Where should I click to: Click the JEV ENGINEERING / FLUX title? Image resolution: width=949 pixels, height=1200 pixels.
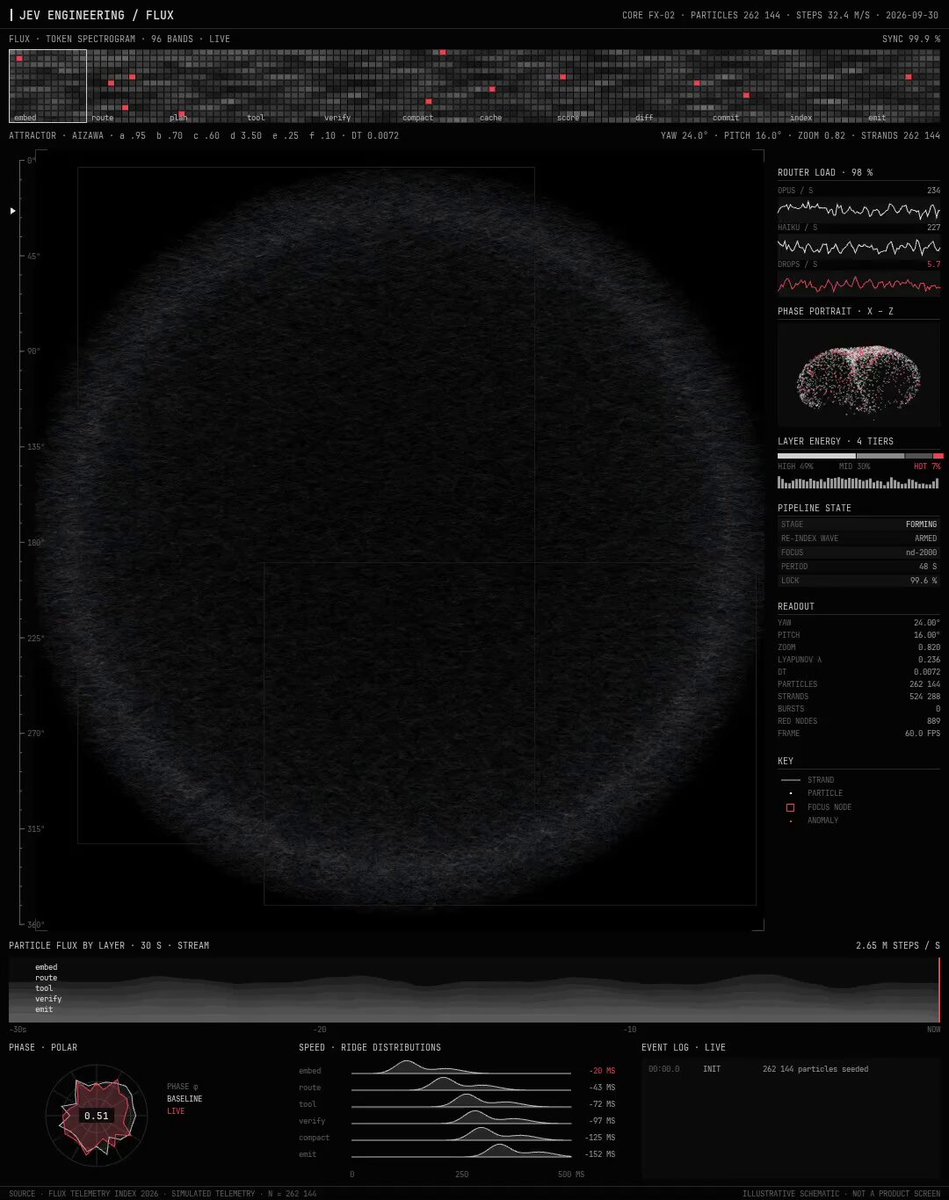coord(96,15)
